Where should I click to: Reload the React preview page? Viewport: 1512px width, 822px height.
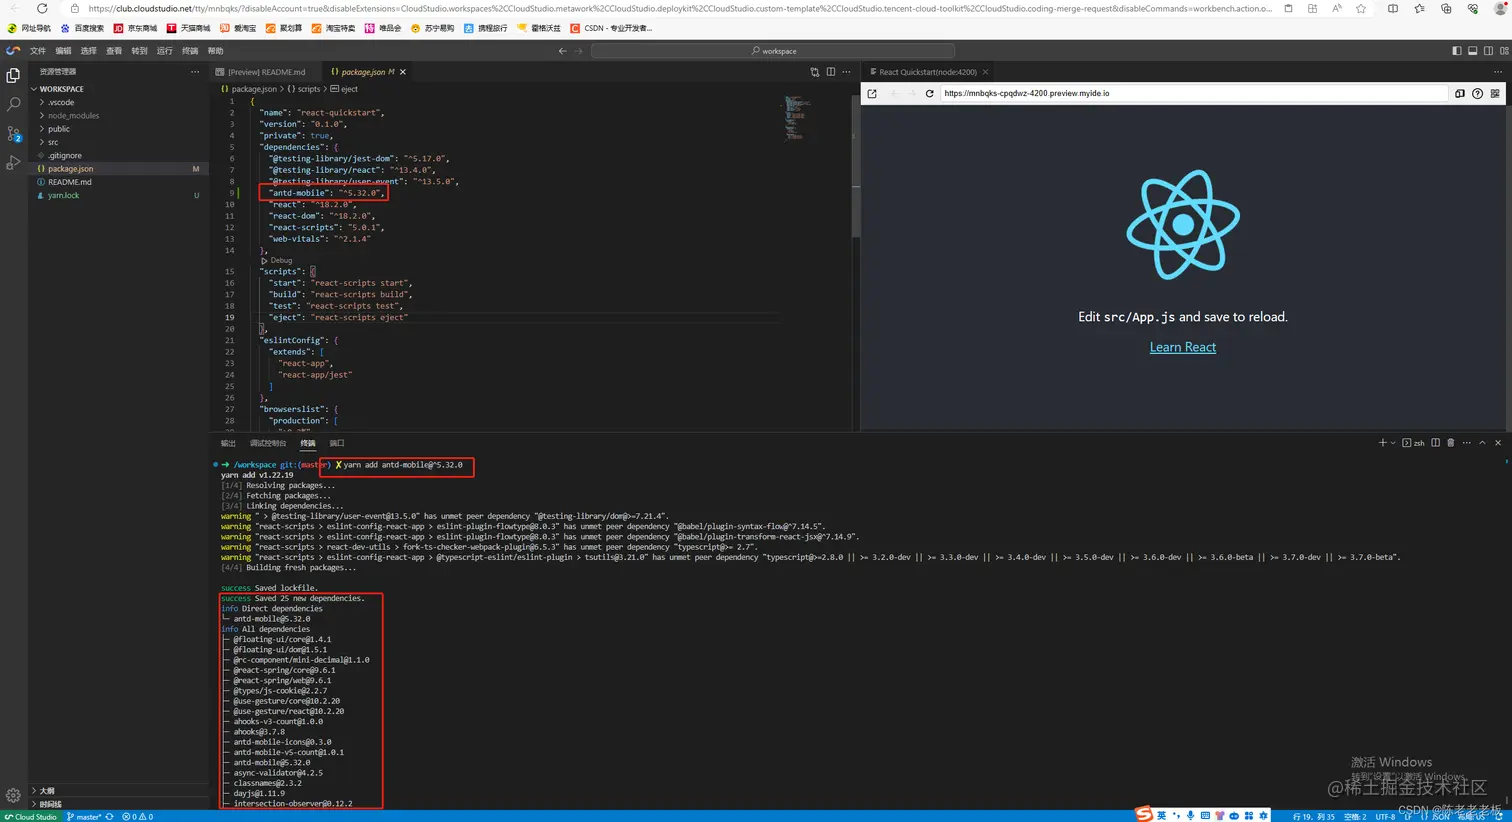930,93
